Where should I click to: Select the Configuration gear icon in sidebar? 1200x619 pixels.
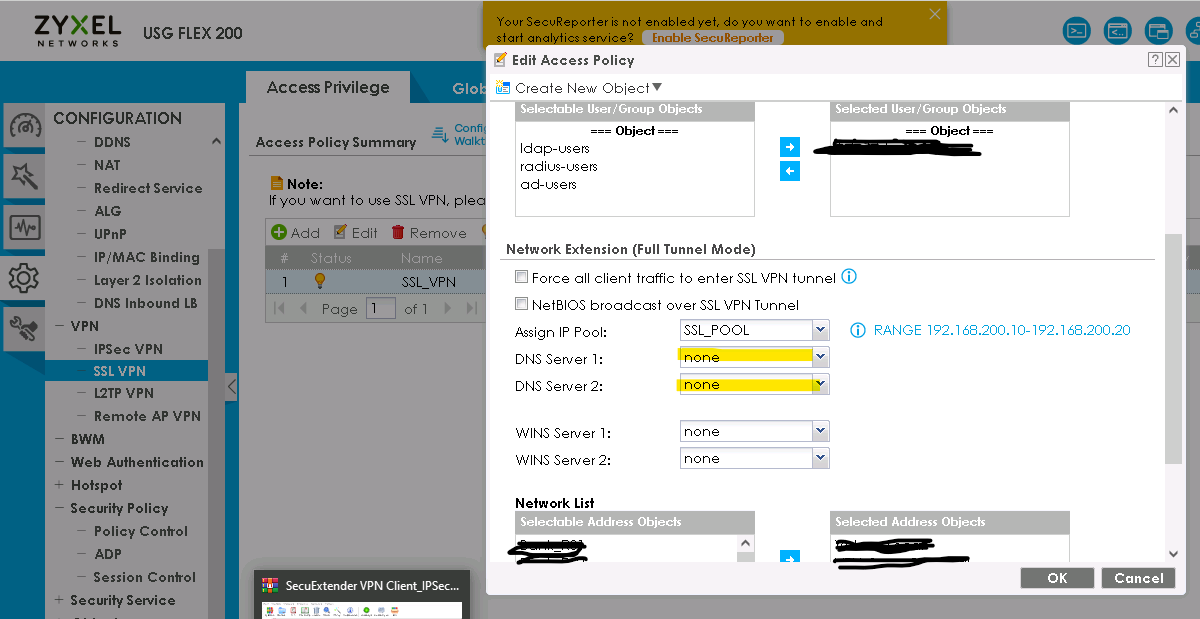pos(25,278)
